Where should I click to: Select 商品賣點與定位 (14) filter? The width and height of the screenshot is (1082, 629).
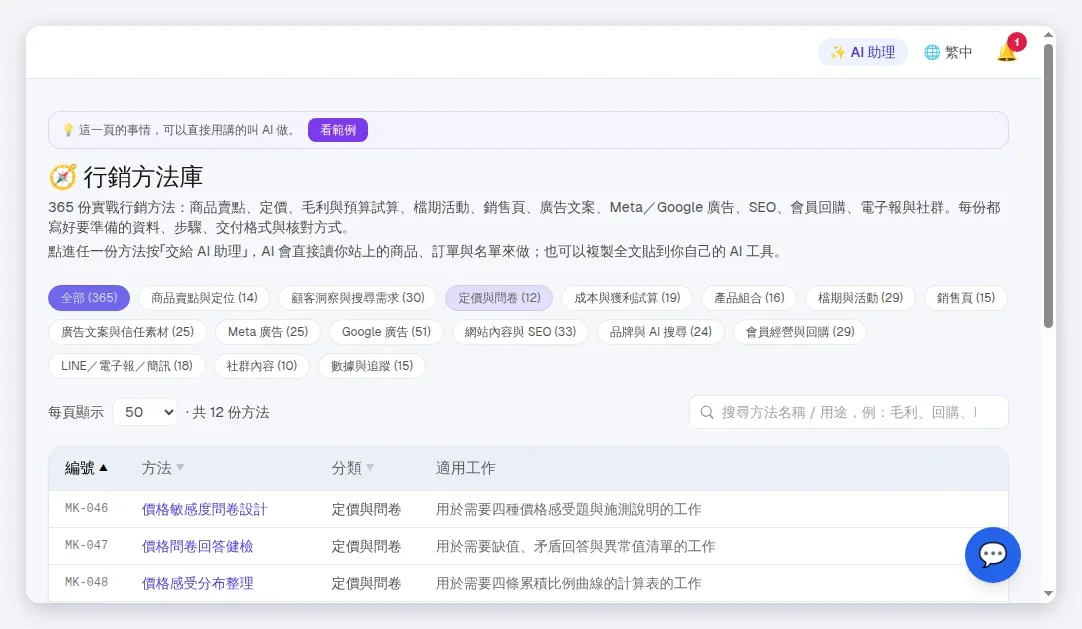click(x=204, y=298)
